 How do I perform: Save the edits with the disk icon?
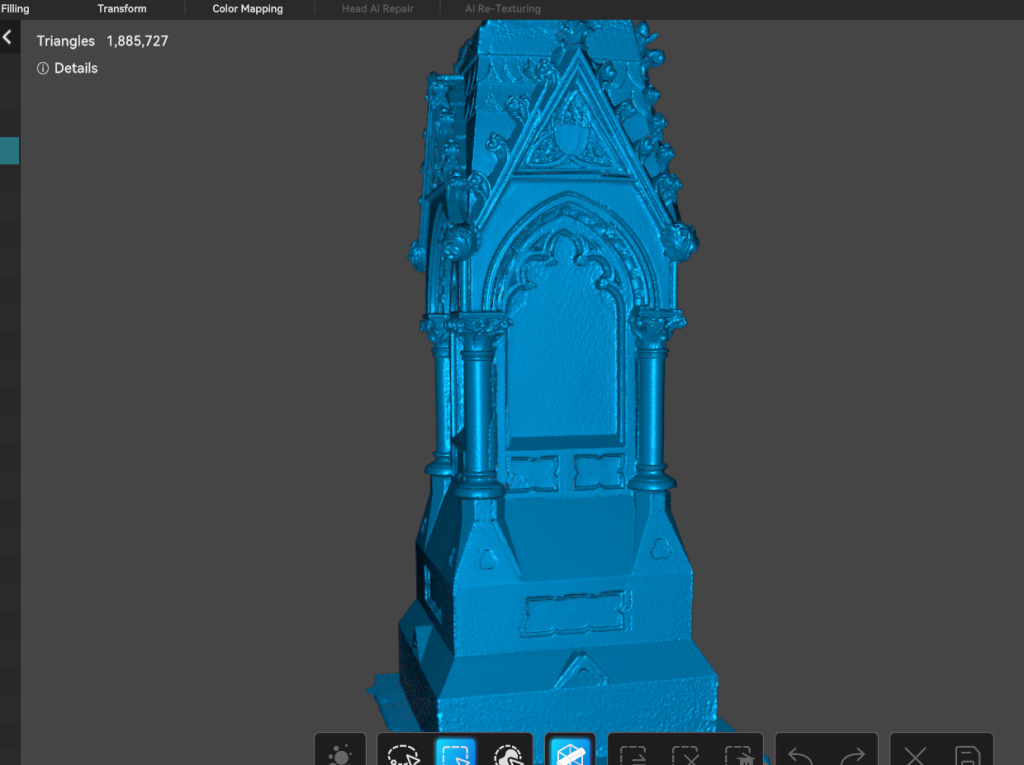[x=967, y=754]
